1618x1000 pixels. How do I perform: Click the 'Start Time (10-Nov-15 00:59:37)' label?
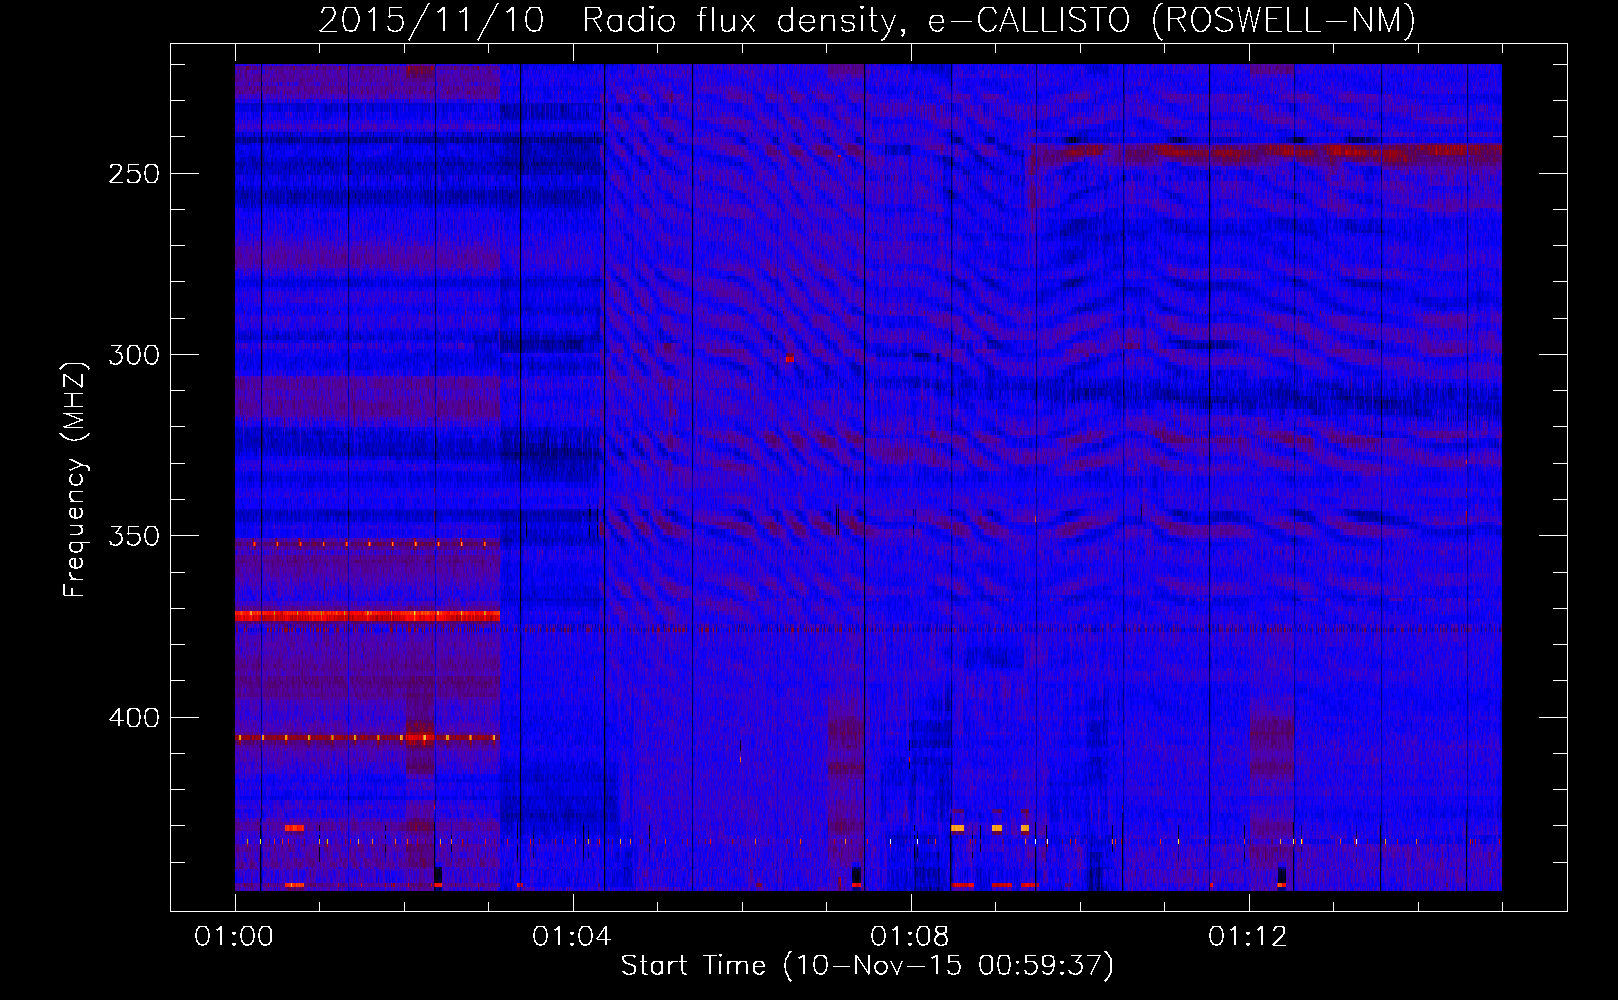tap(867, 966)
